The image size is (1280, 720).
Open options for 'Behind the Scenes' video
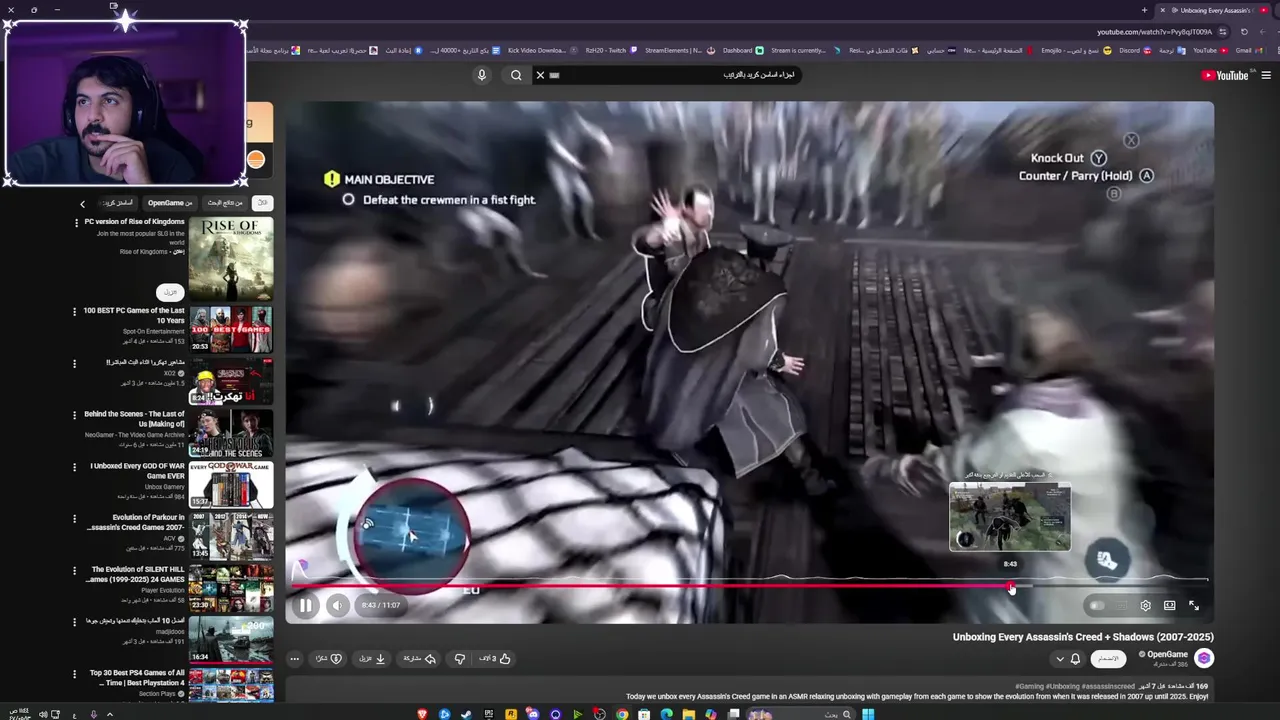[74, 415]
